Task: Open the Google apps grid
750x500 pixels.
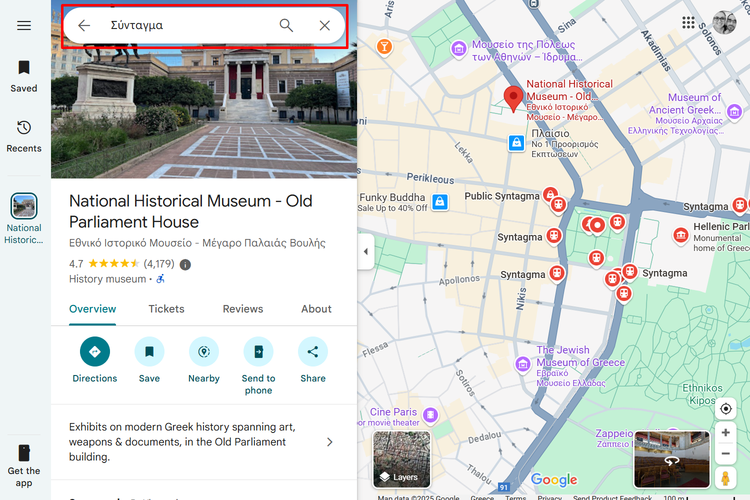Action: (x=688, y=22)
